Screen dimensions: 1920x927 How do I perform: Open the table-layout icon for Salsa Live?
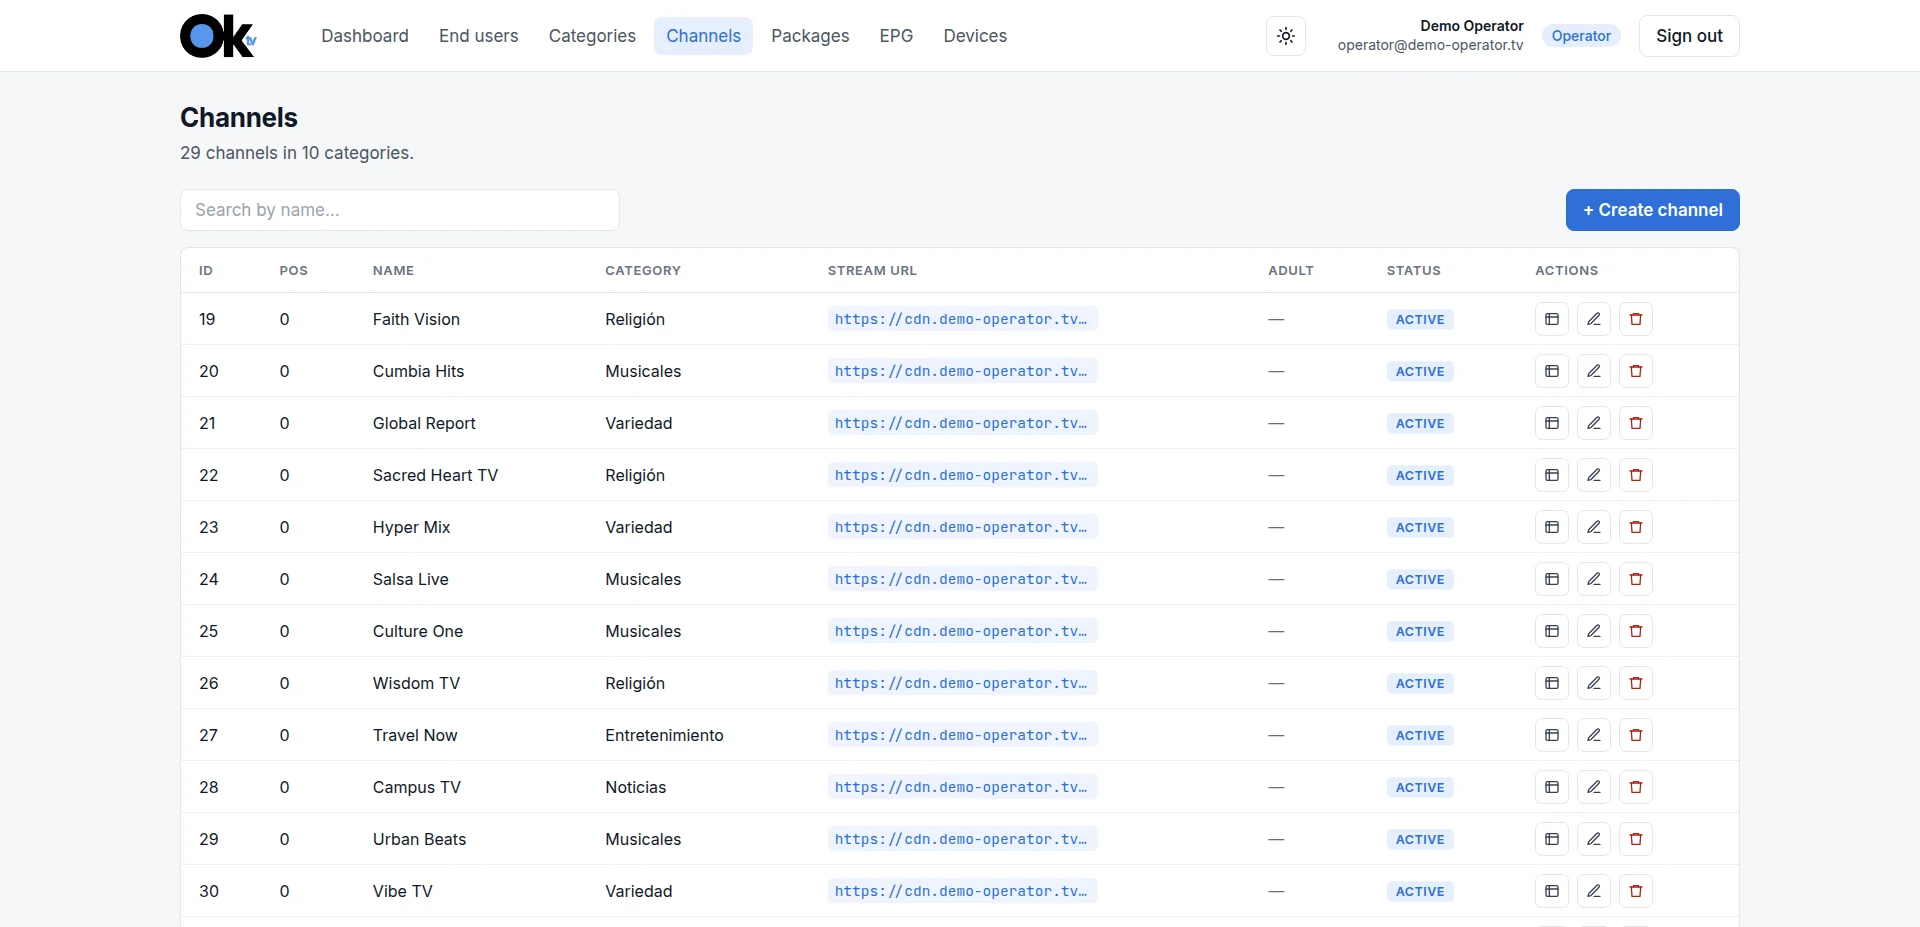pos(1552,579)
